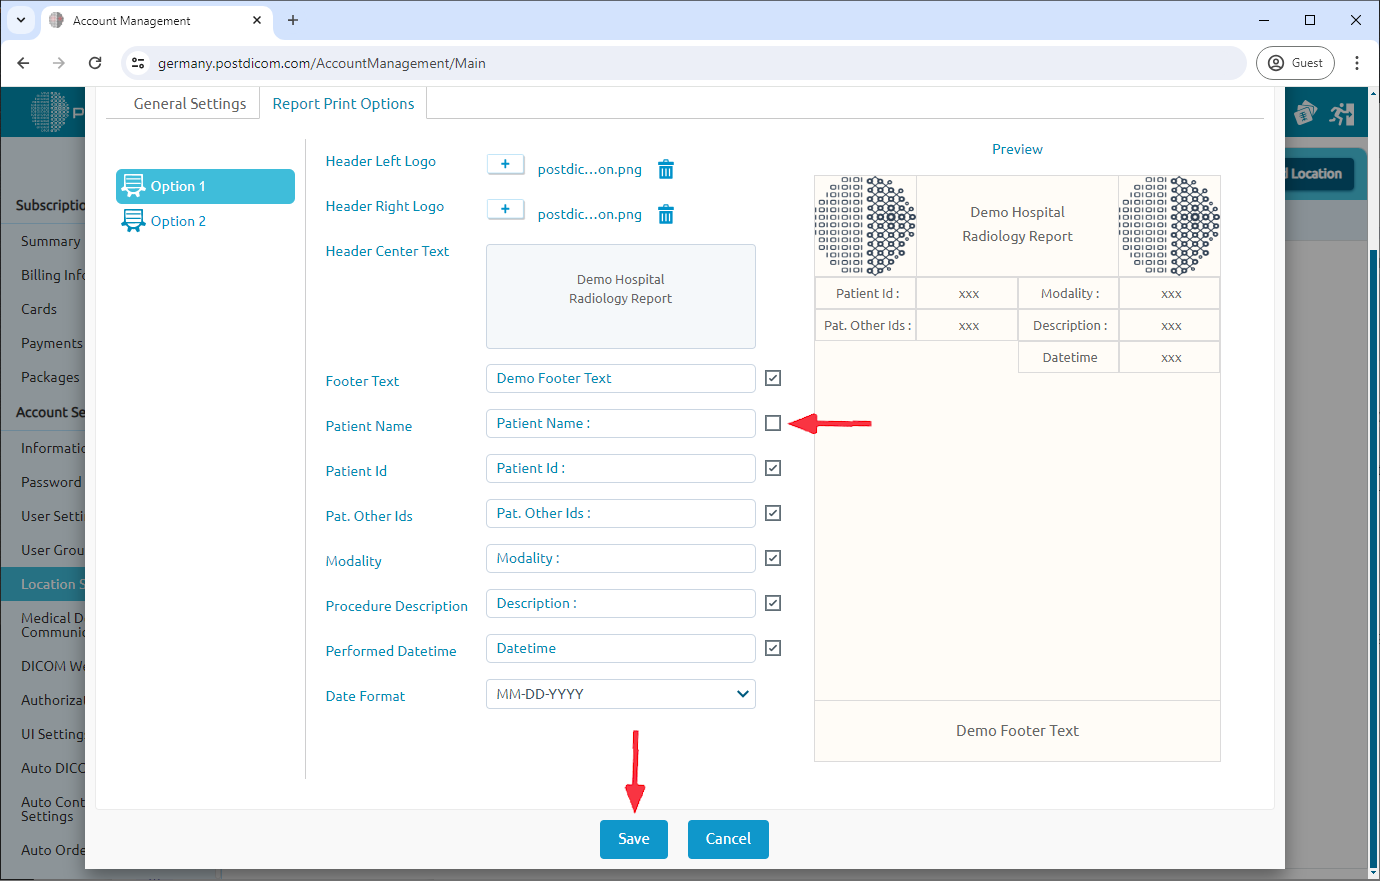Viewport: 1380px width, 881px height.
Task: Disable the Modality checkbox
Action: click(x=772, y=558)
